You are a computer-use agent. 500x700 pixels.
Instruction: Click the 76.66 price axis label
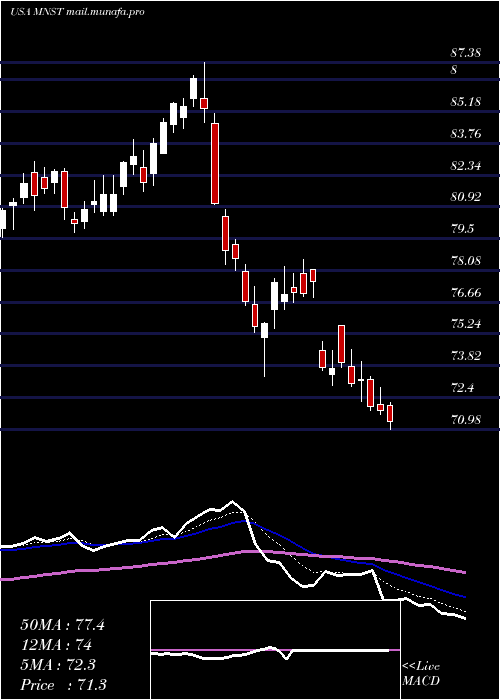point(466,292)
